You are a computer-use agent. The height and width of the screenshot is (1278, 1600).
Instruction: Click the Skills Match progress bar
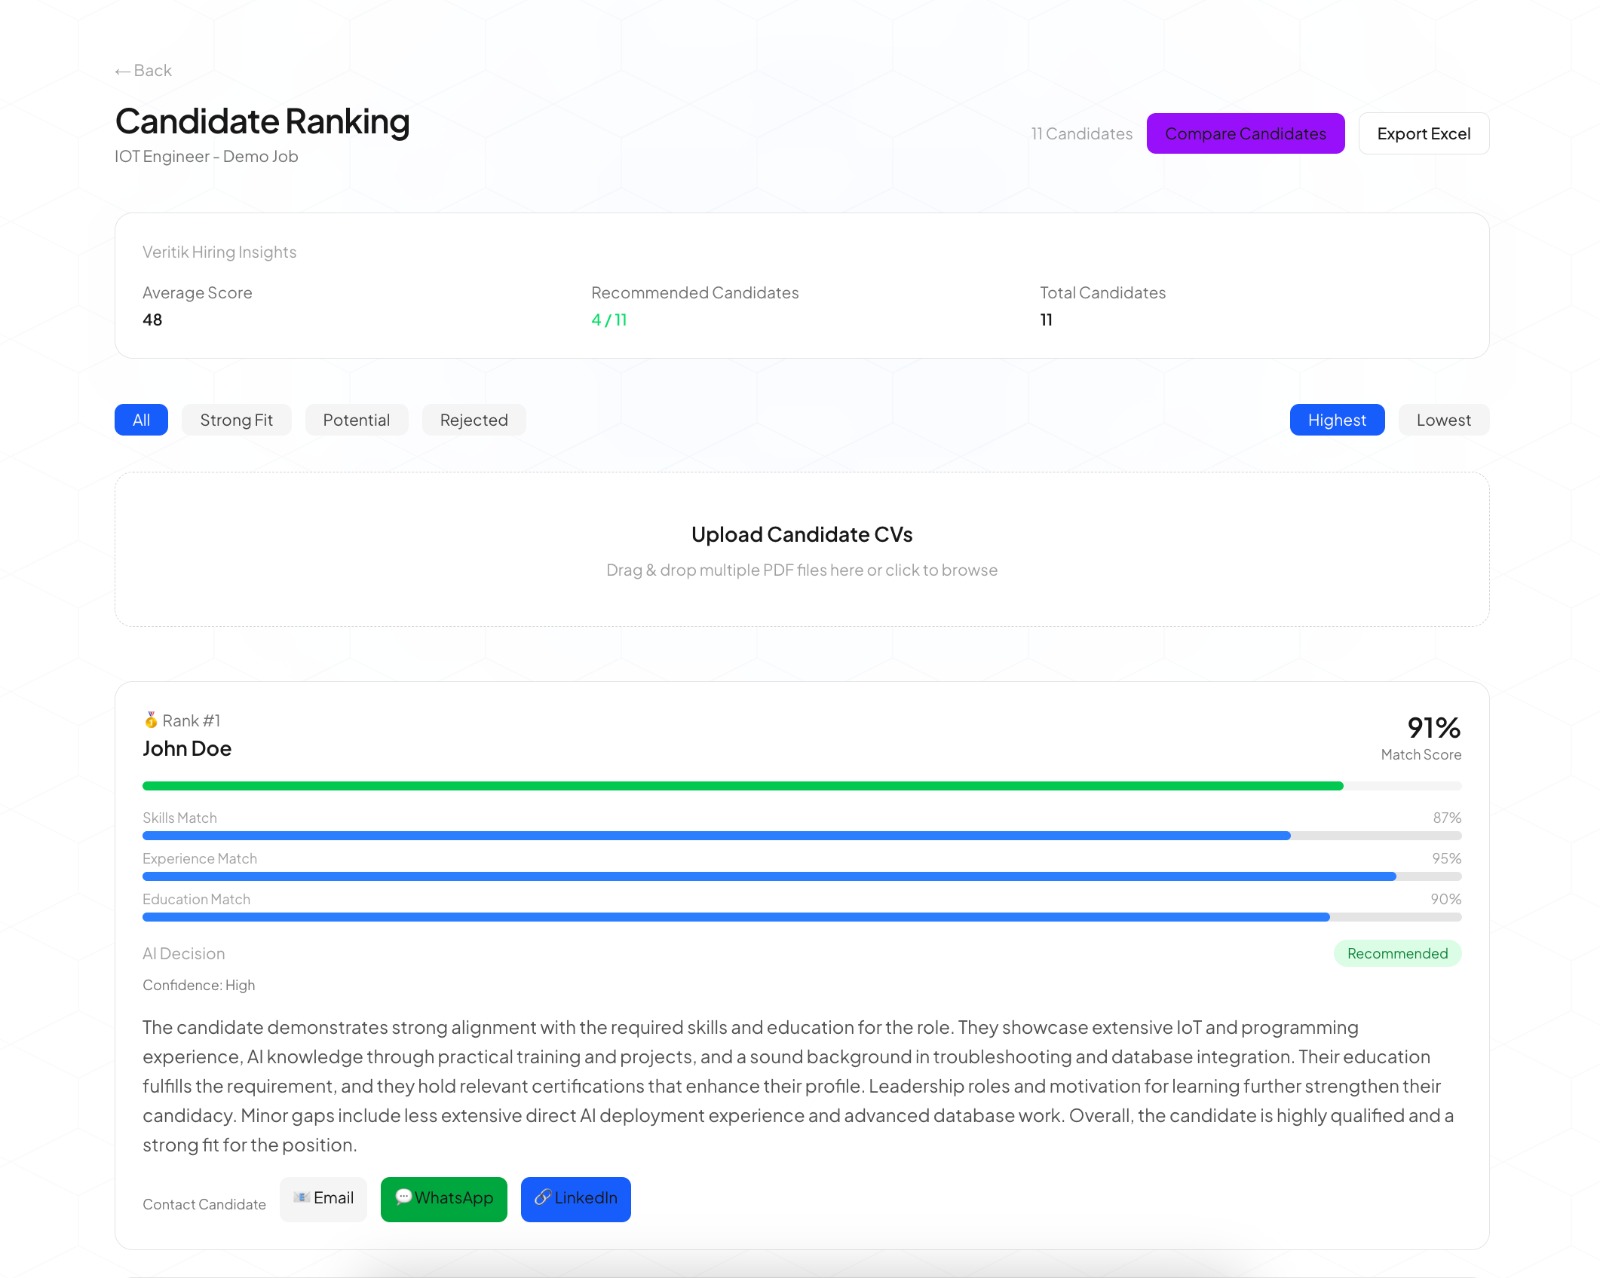pos(716,835)
